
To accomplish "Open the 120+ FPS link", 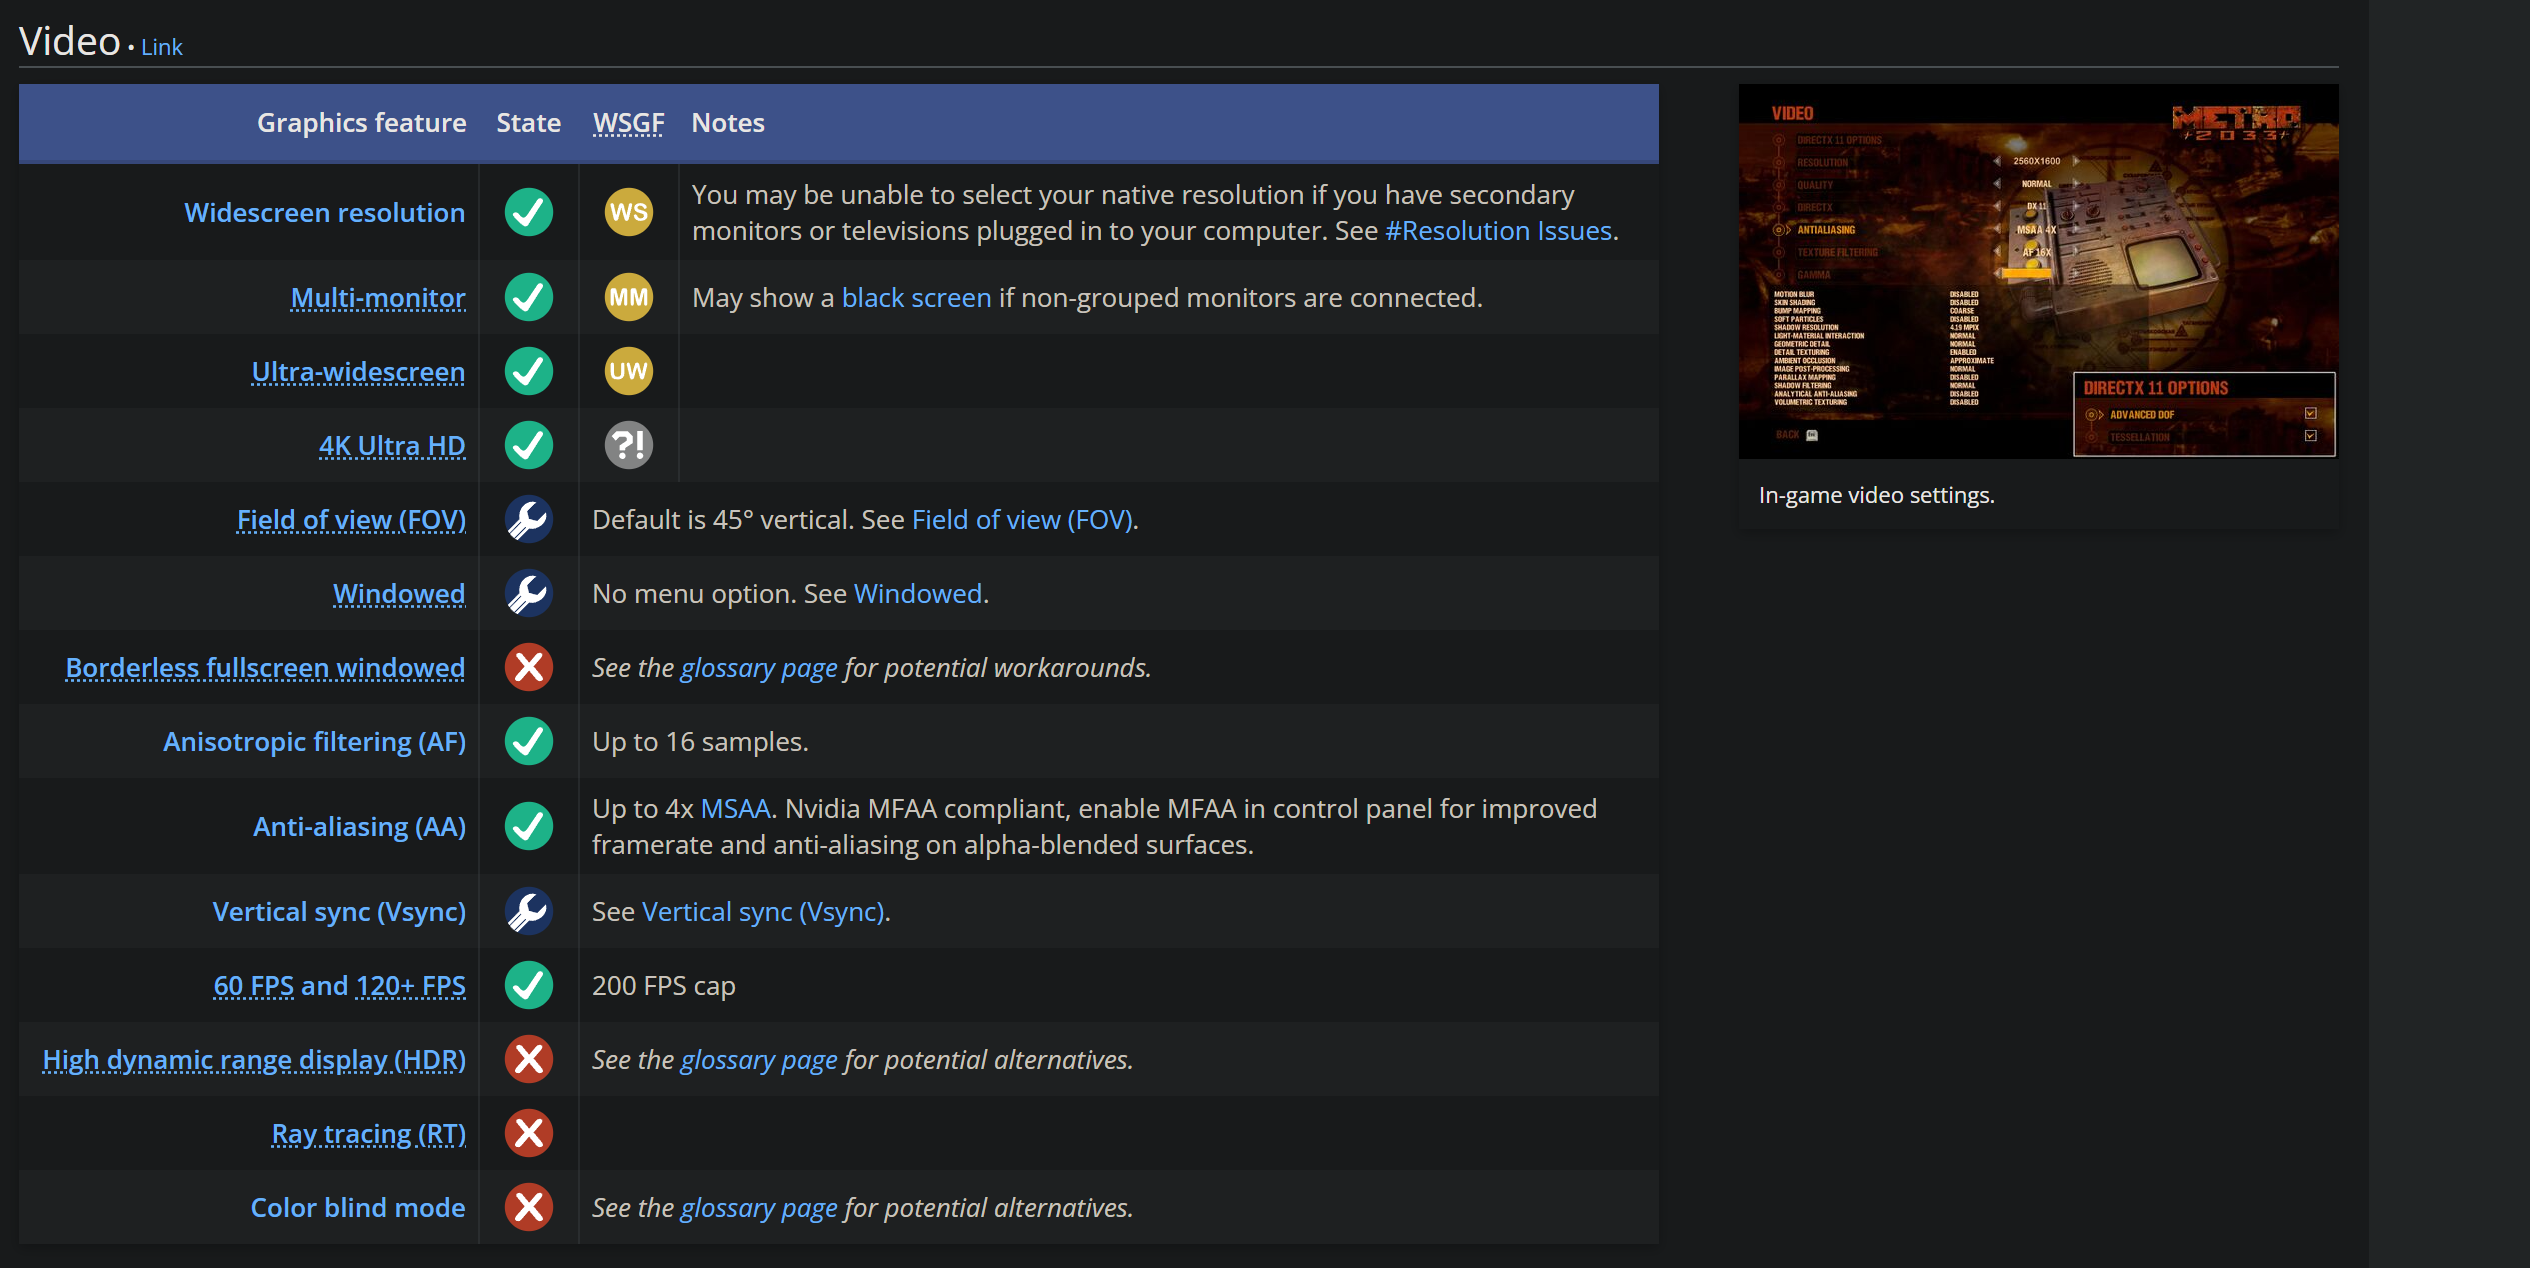I will 411,985.
